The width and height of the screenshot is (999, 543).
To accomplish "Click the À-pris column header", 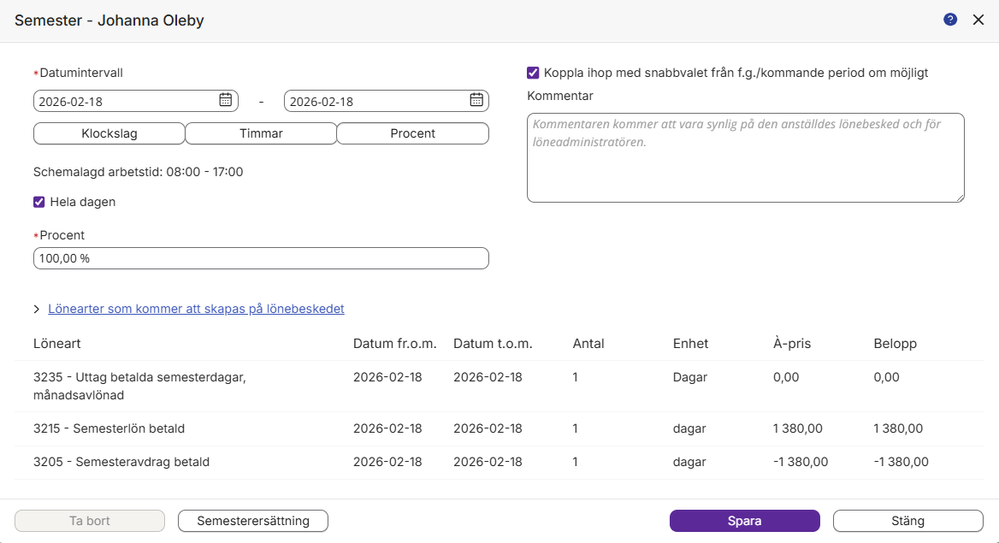I will (x=792, y=344).
